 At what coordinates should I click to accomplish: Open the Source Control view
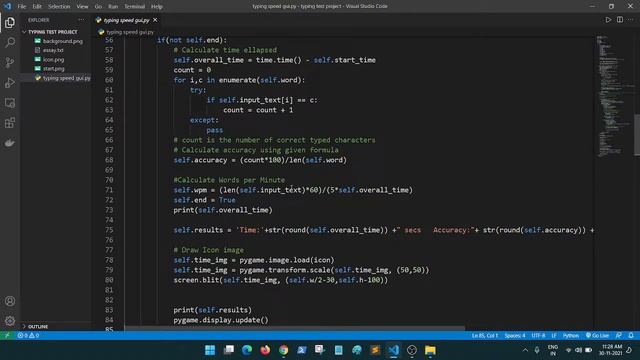(10, 62)
